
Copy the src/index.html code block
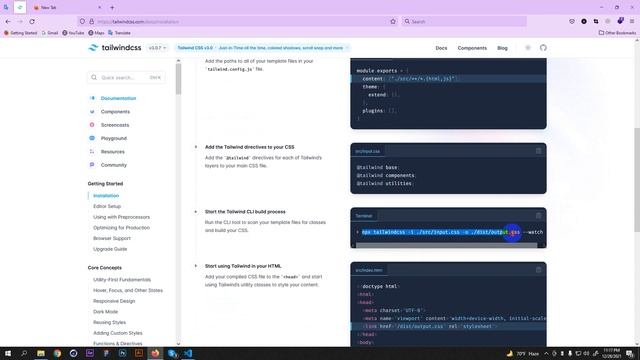538,270
